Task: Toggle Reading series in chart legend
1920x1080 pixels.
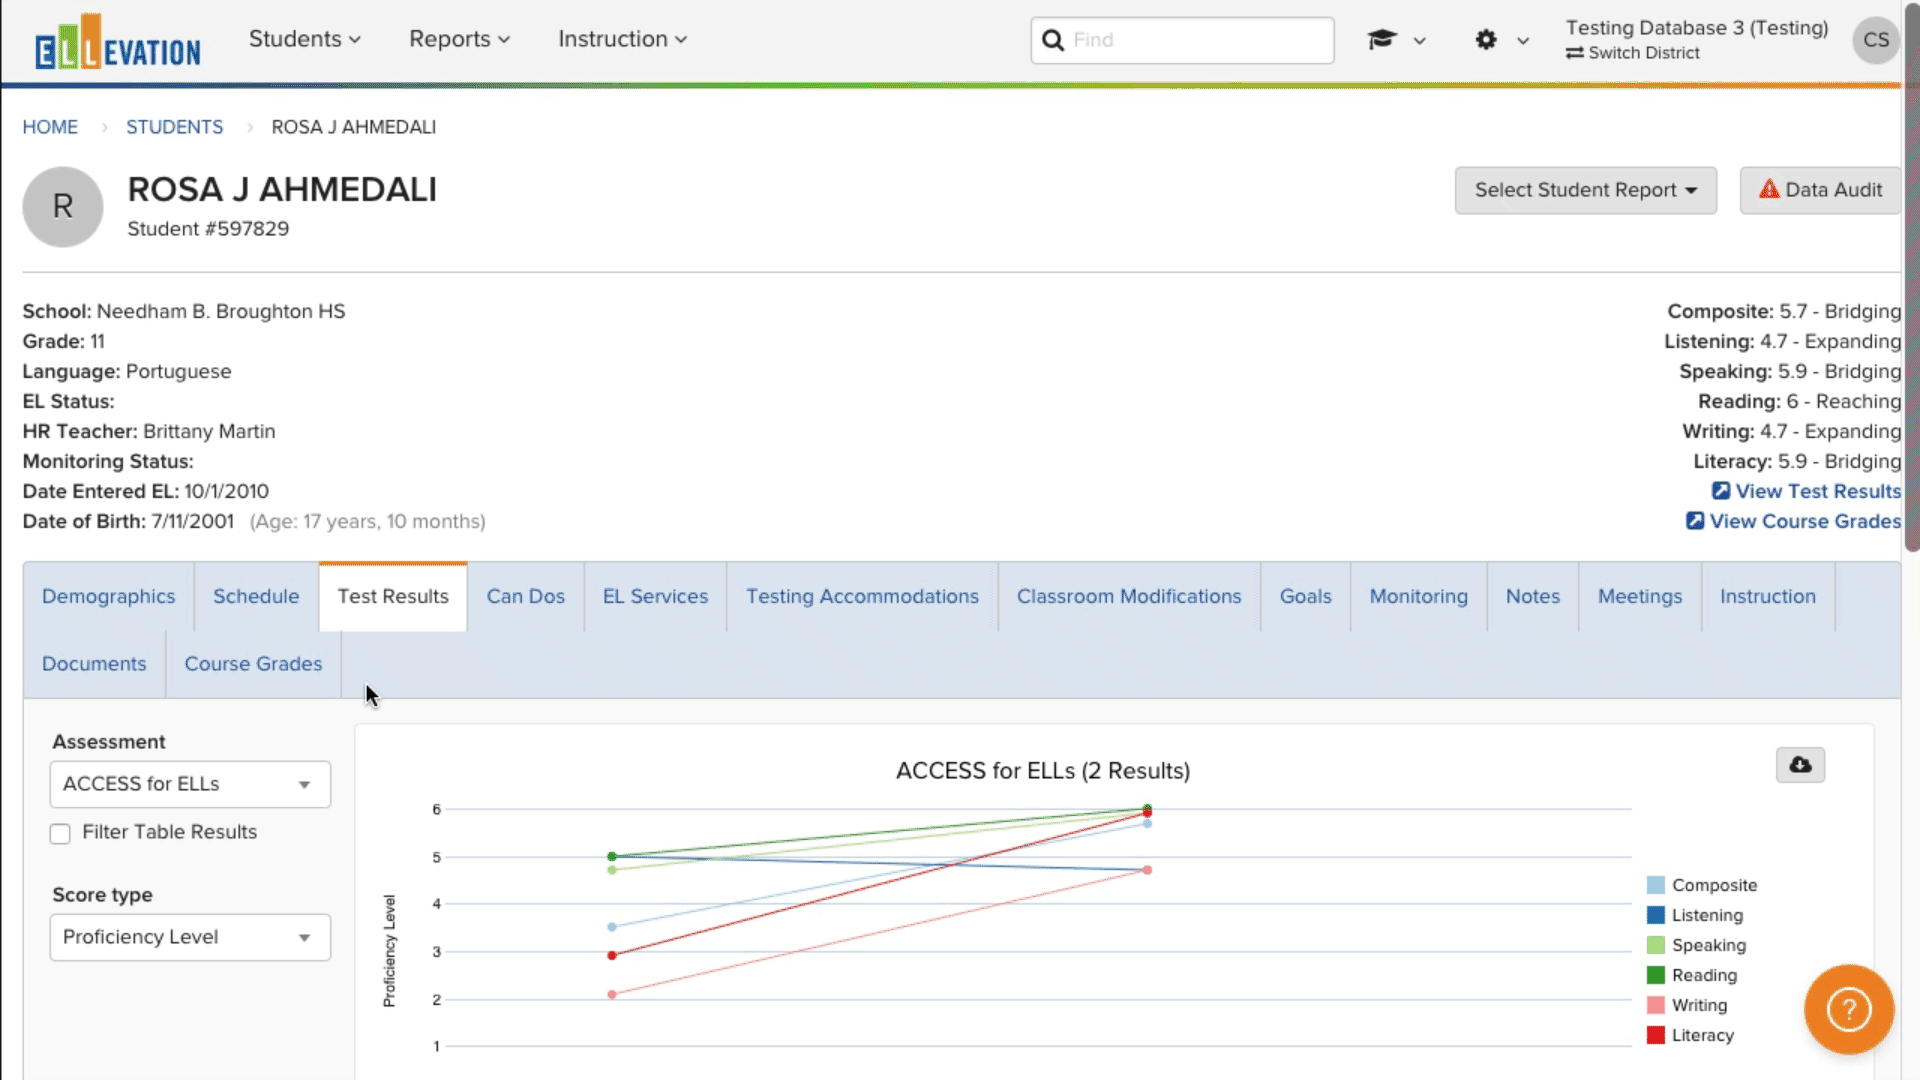Action: (x=1692, y=975)
